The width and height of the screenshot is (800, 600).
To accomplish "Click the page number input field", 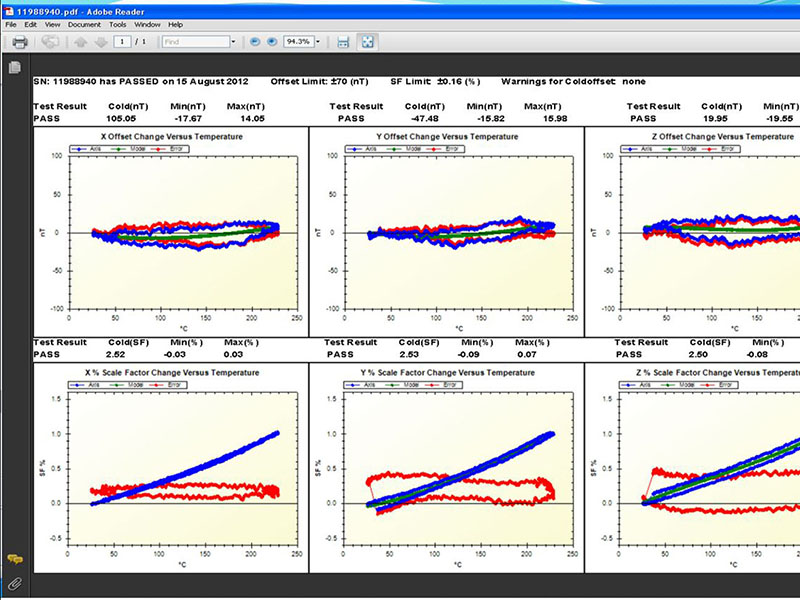I will point(122,42).
